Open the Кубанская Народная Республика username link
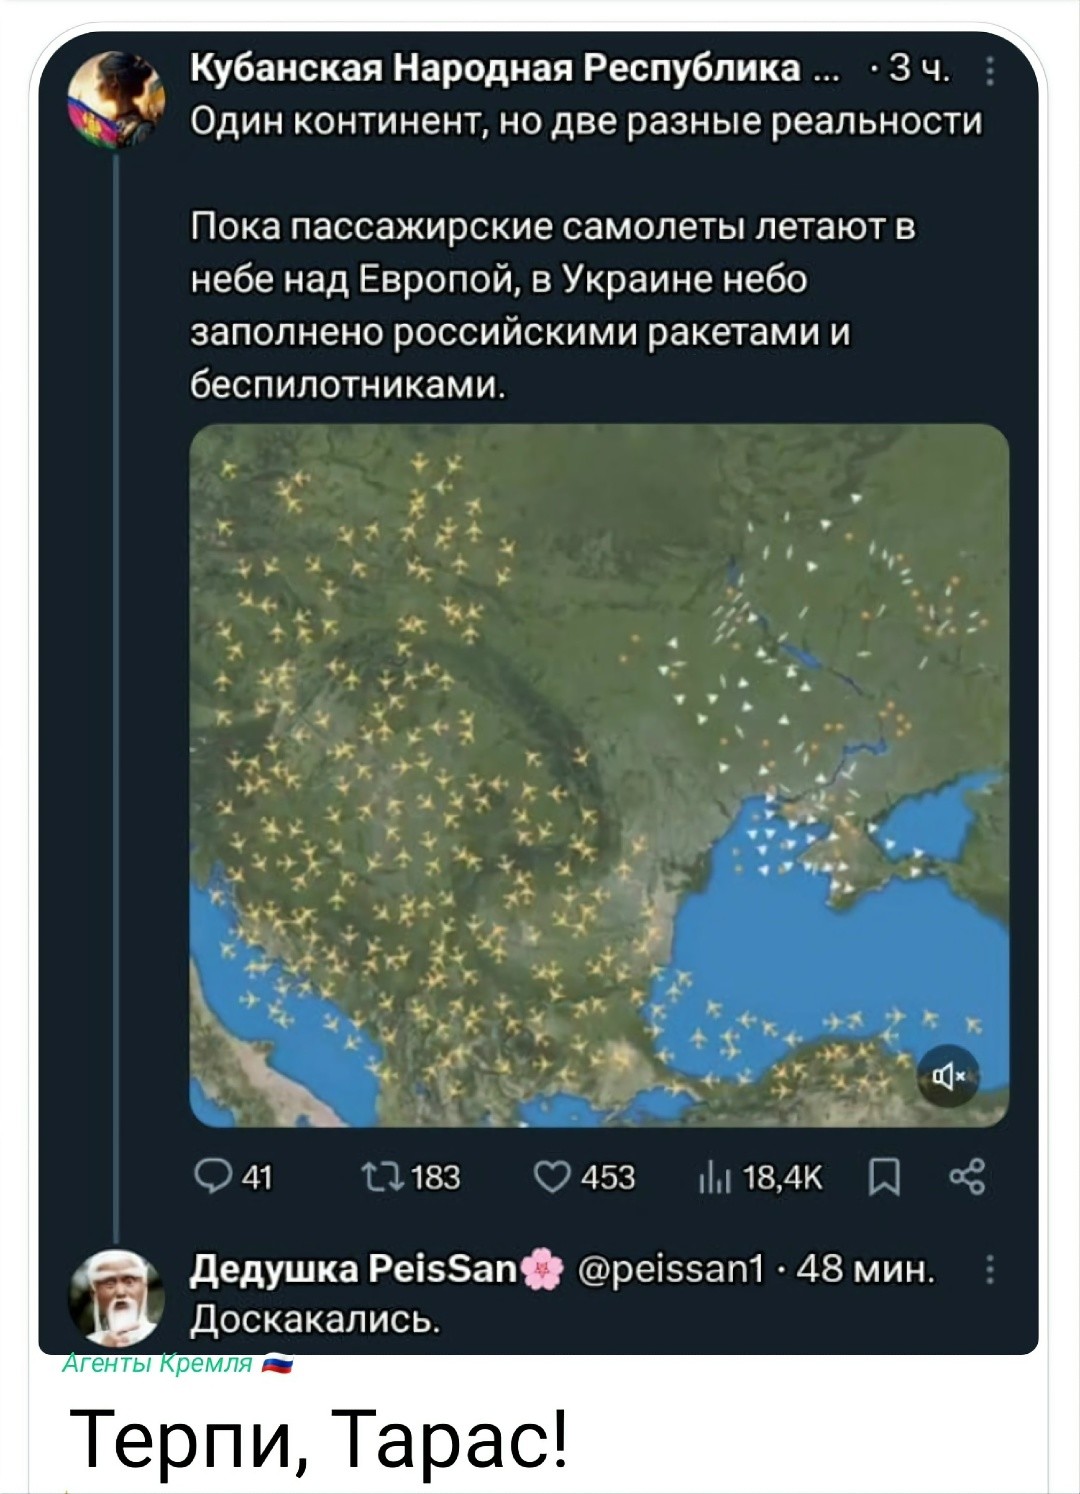Screen dimensions: 1080x1494 (x=495, y=70)
